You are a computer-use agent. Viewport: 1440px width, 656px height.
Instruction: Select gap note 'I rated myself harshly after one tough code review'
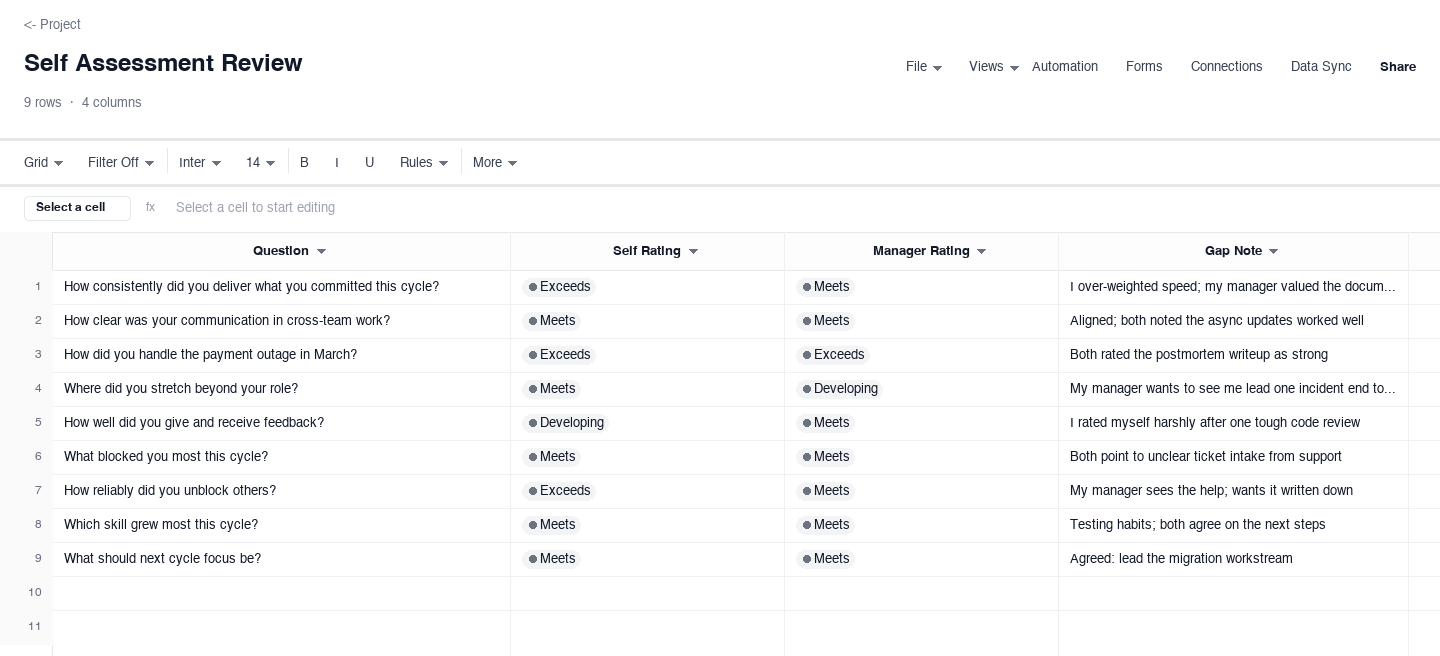[1233, 423]
